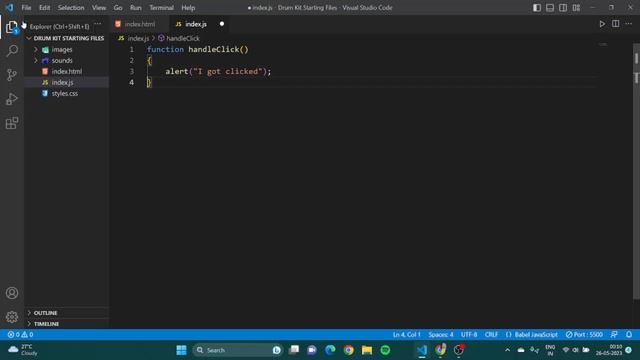Viewport: 640px width, 360px height.
Task: Open the Windows Start menu
Action: [181, 350]
